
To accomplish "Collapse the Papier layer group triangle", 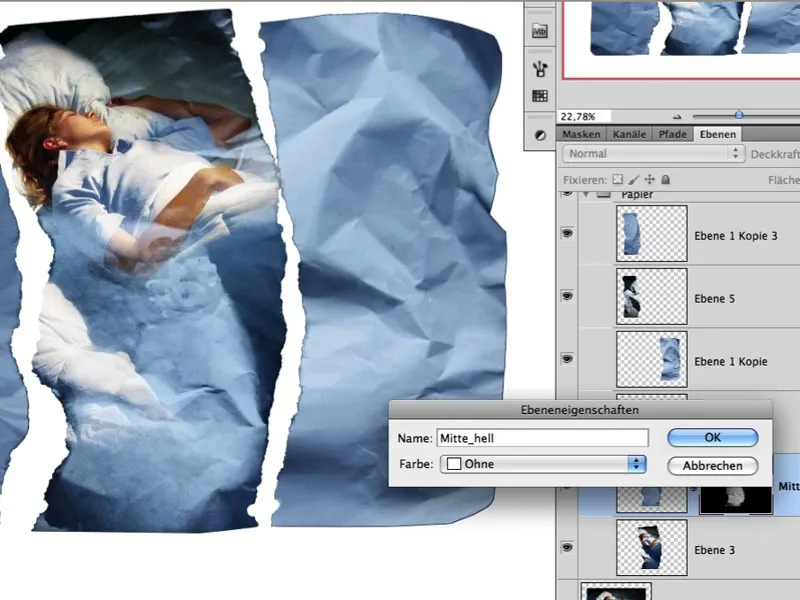I will pyautogui.click(x=586, y=194).
